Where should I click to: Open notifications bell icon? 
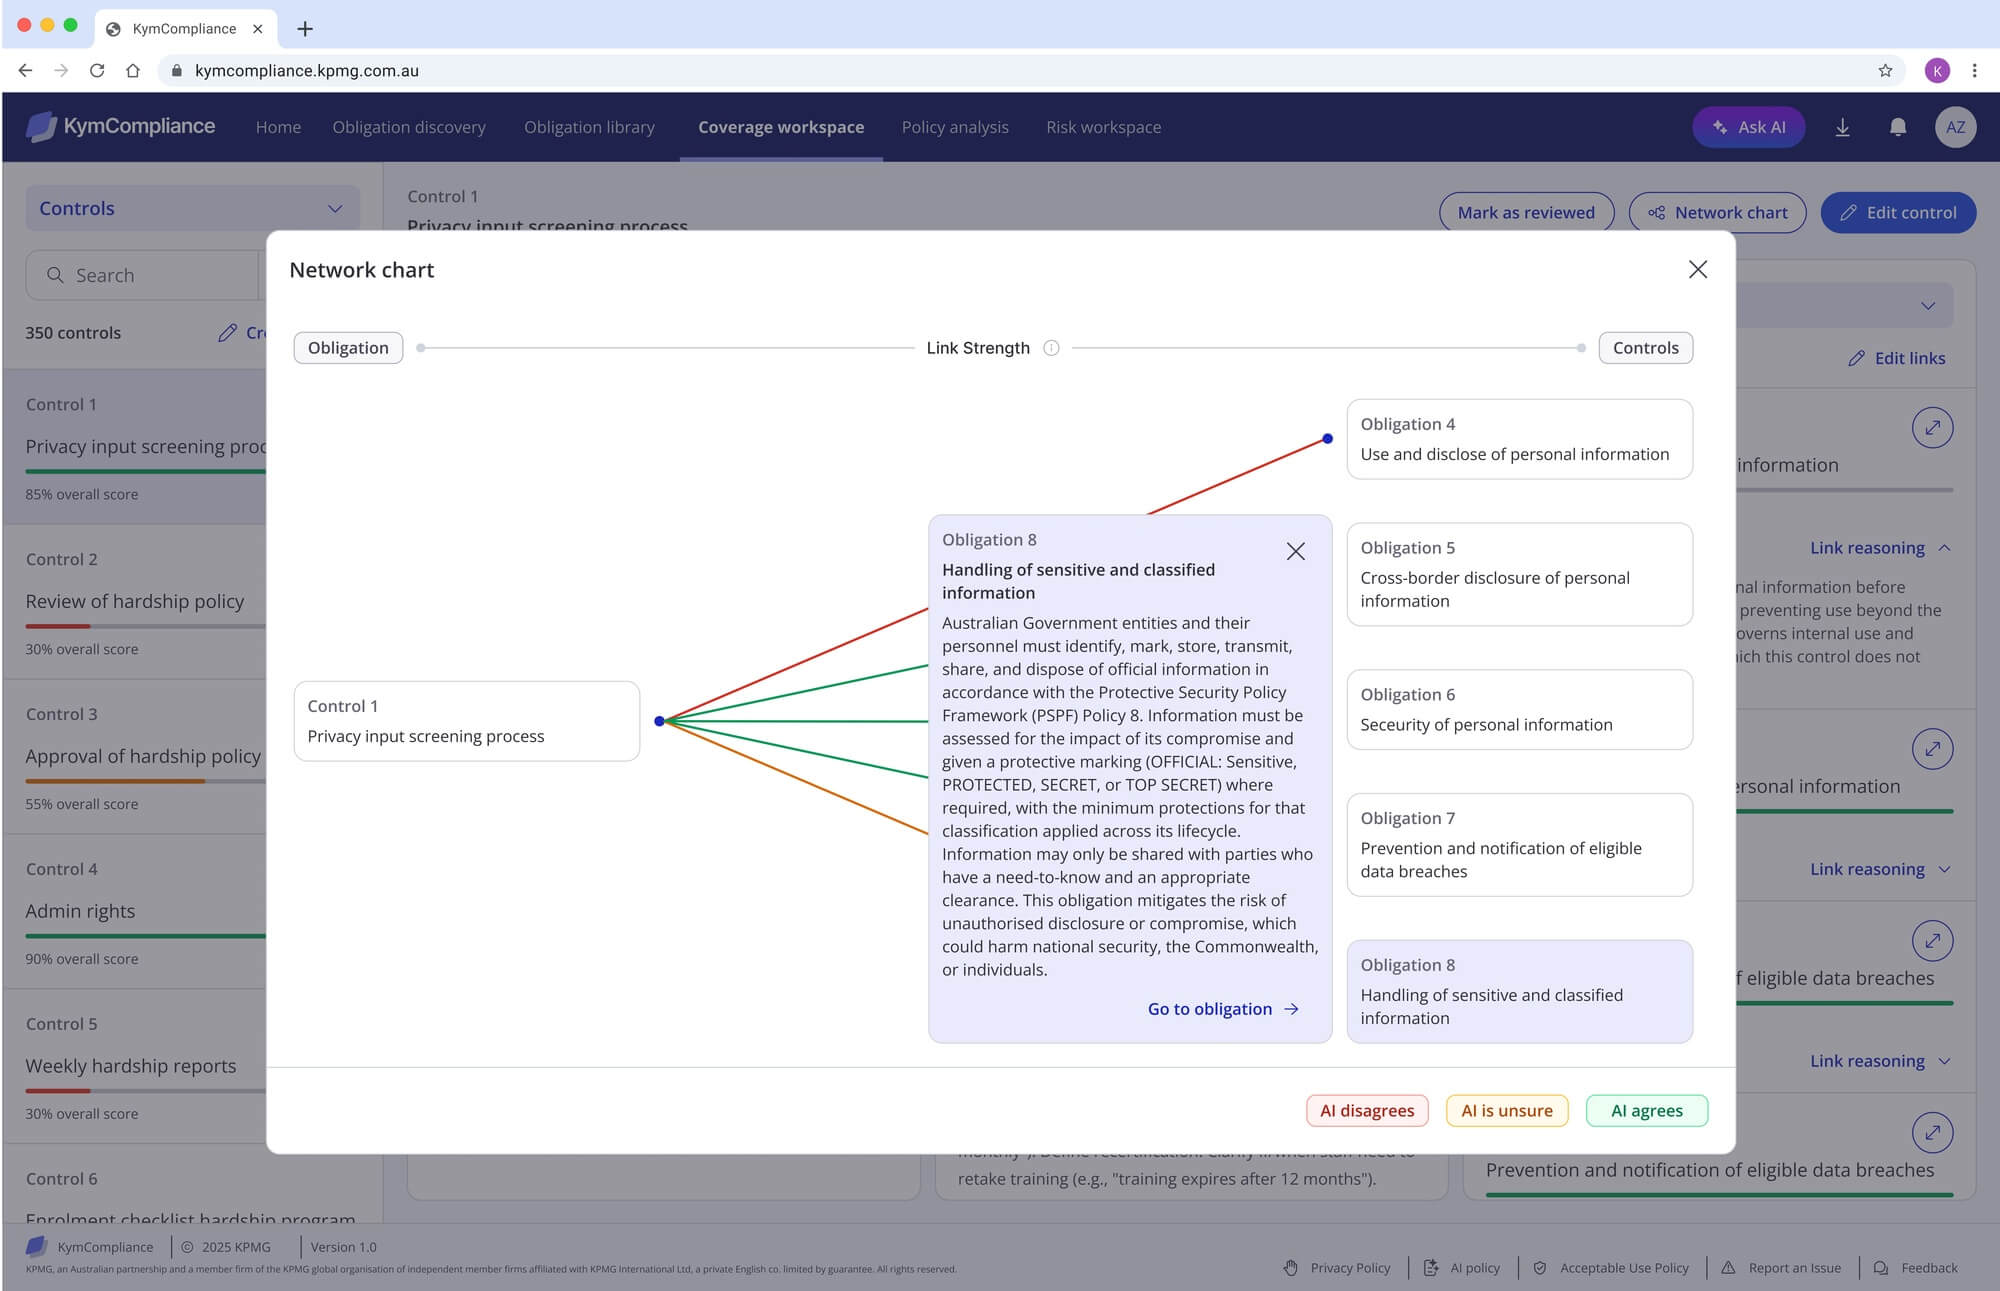[1897, 127]
